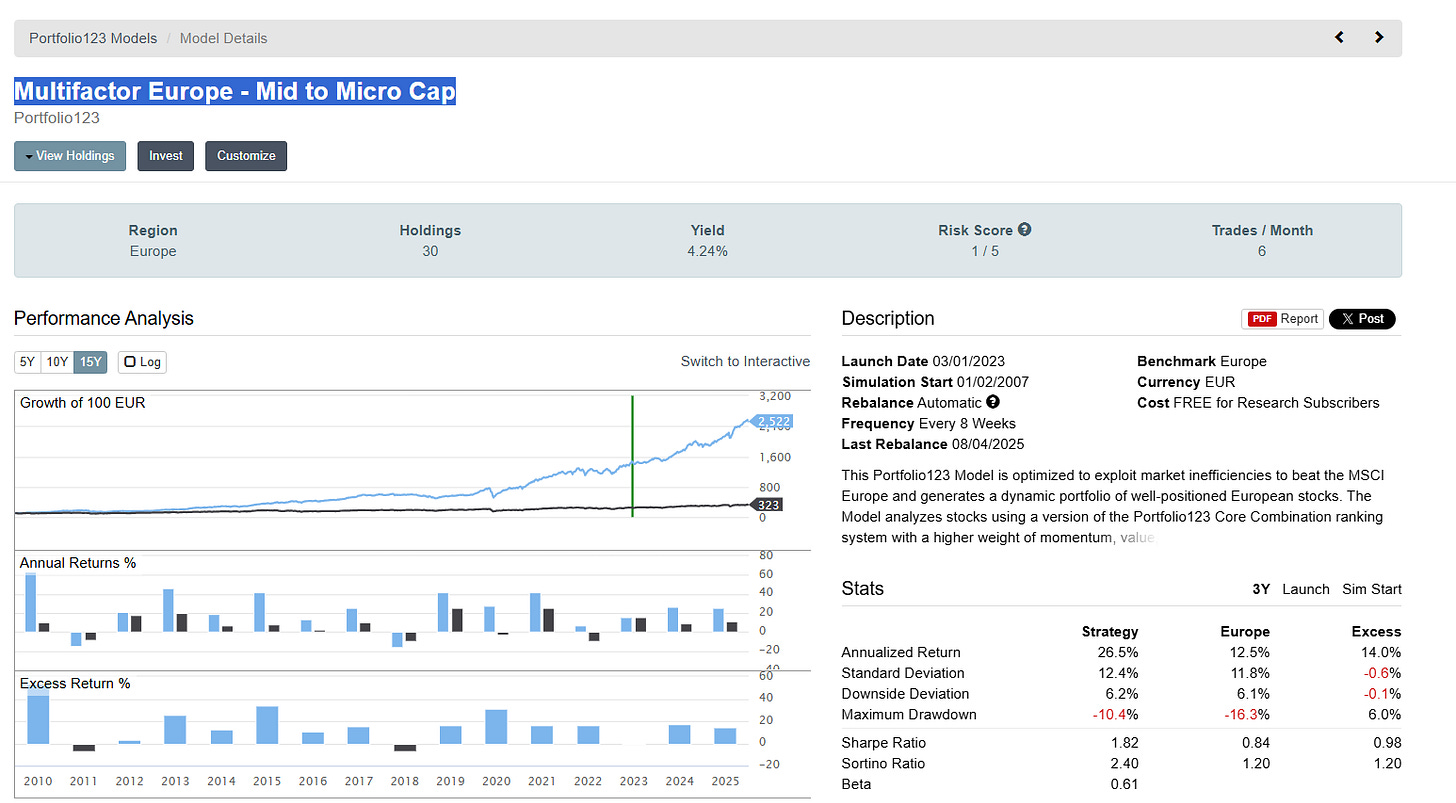Image resolution: width=1456 pixels, height=803 pixels.
Task: Click Excess Return % chart title
Action: (x=75, y=684)
